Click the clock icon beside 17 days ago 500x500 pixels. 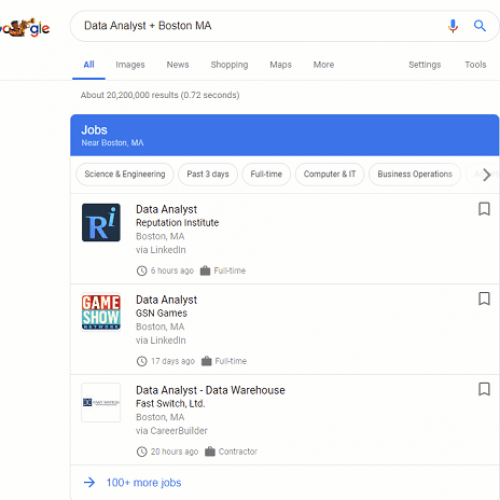pyautogui.click(x=142, y=361)
